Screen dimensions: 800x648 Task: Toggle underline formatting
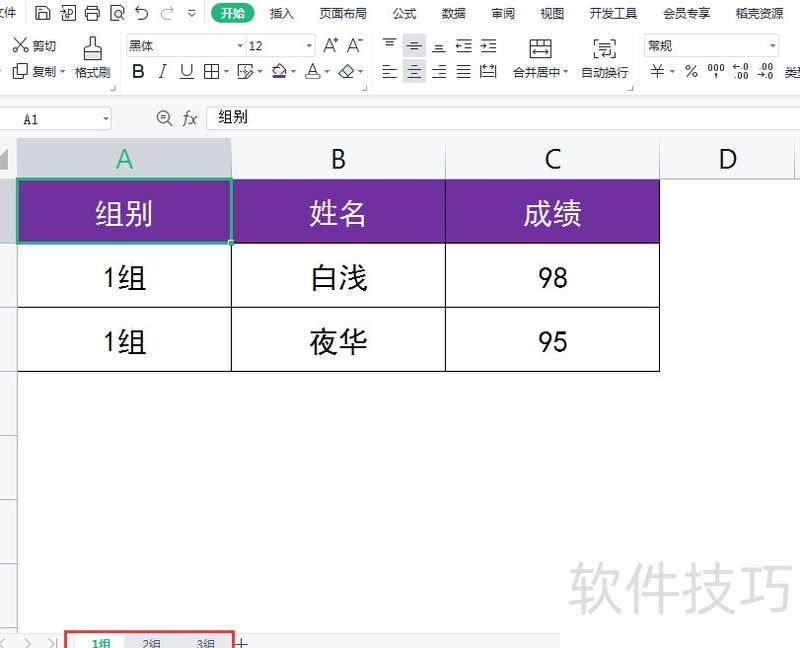pos(186,71)
